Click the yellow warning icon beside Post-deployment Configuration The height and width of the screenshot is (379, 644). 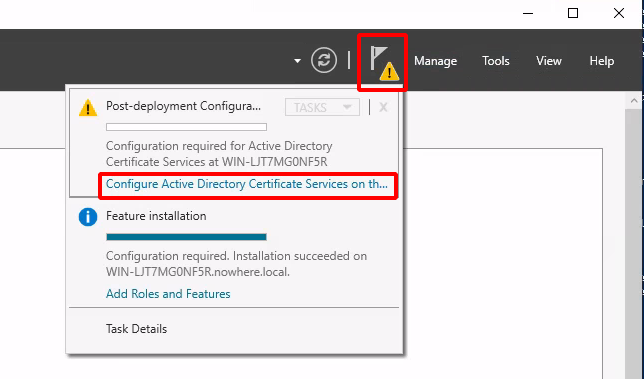pyautogui.click(x=87, y=108)
